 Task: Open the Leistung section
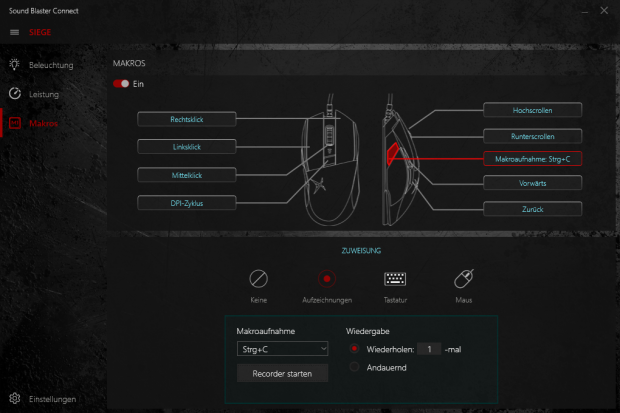[43, 95]
